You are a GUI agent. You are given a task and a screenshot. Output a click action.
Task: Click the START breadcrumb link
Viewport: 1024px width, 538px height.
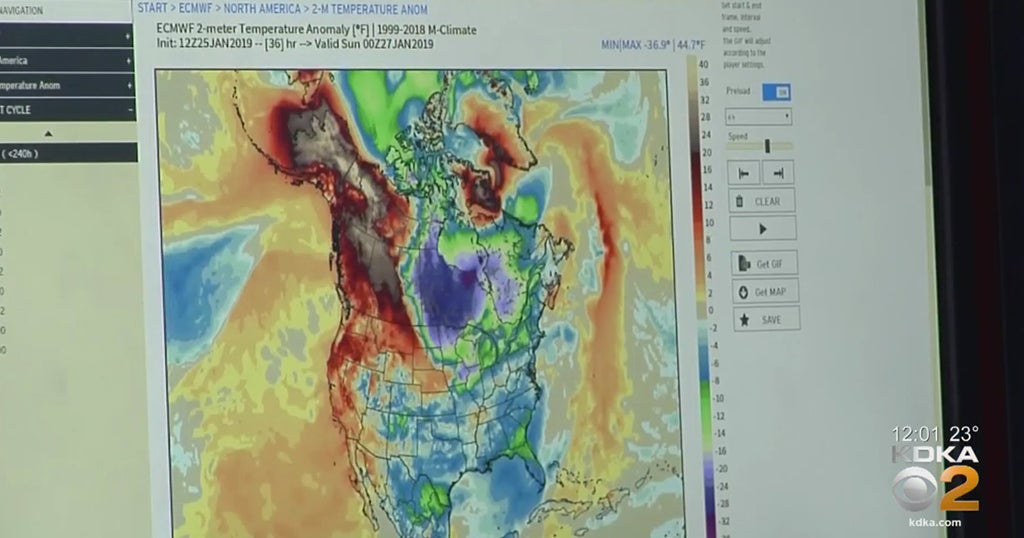click(x=152, y=8)
